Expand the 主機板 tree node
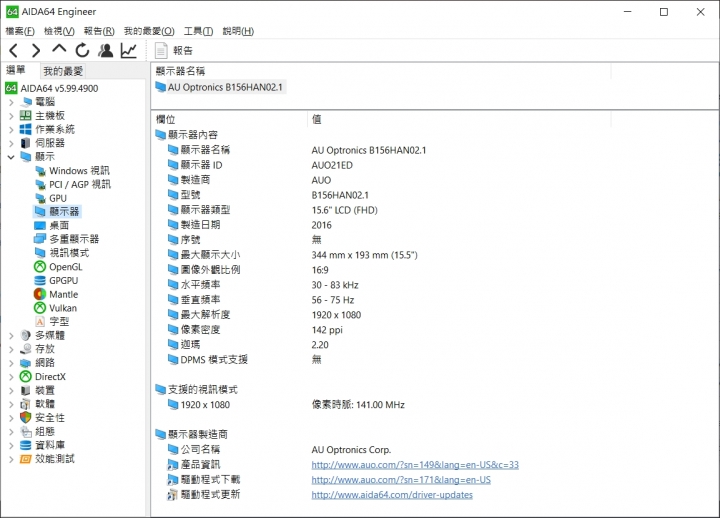 click(11, 116)
